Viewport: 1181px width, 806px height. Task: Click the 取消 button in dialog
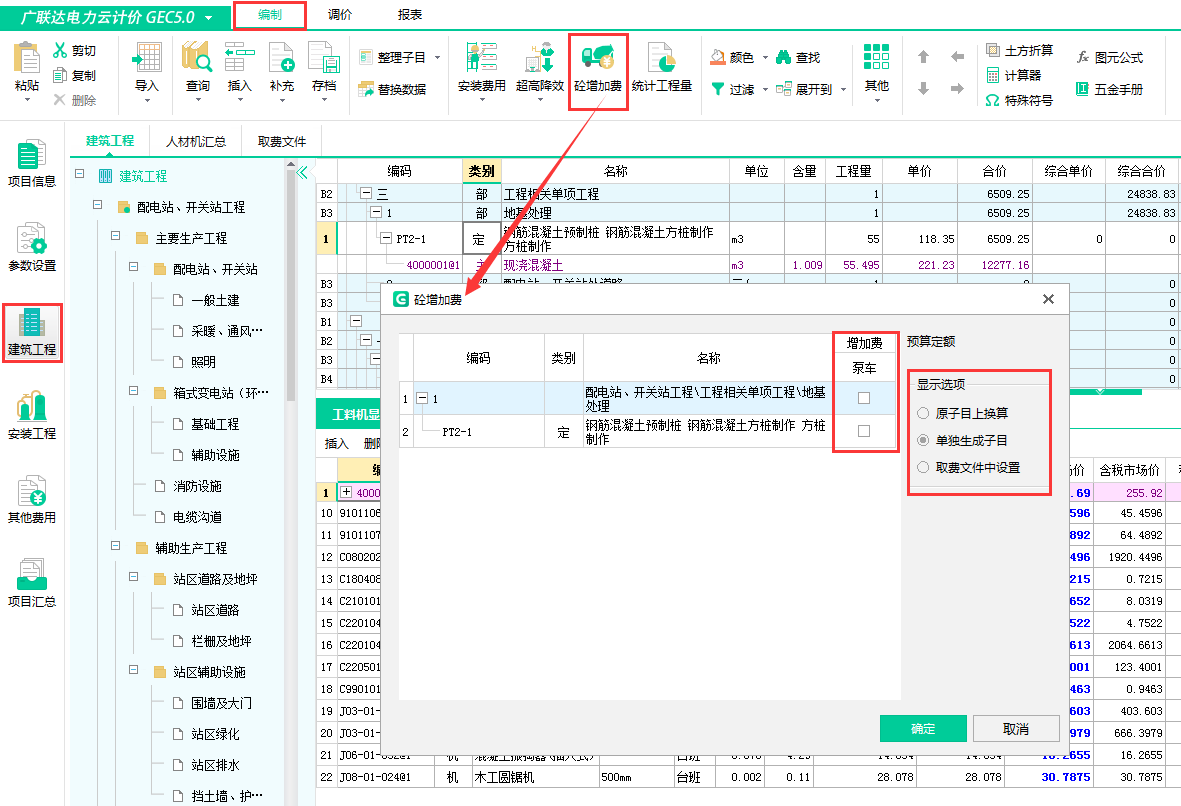pyautogui.click(x=1015, y=728)
